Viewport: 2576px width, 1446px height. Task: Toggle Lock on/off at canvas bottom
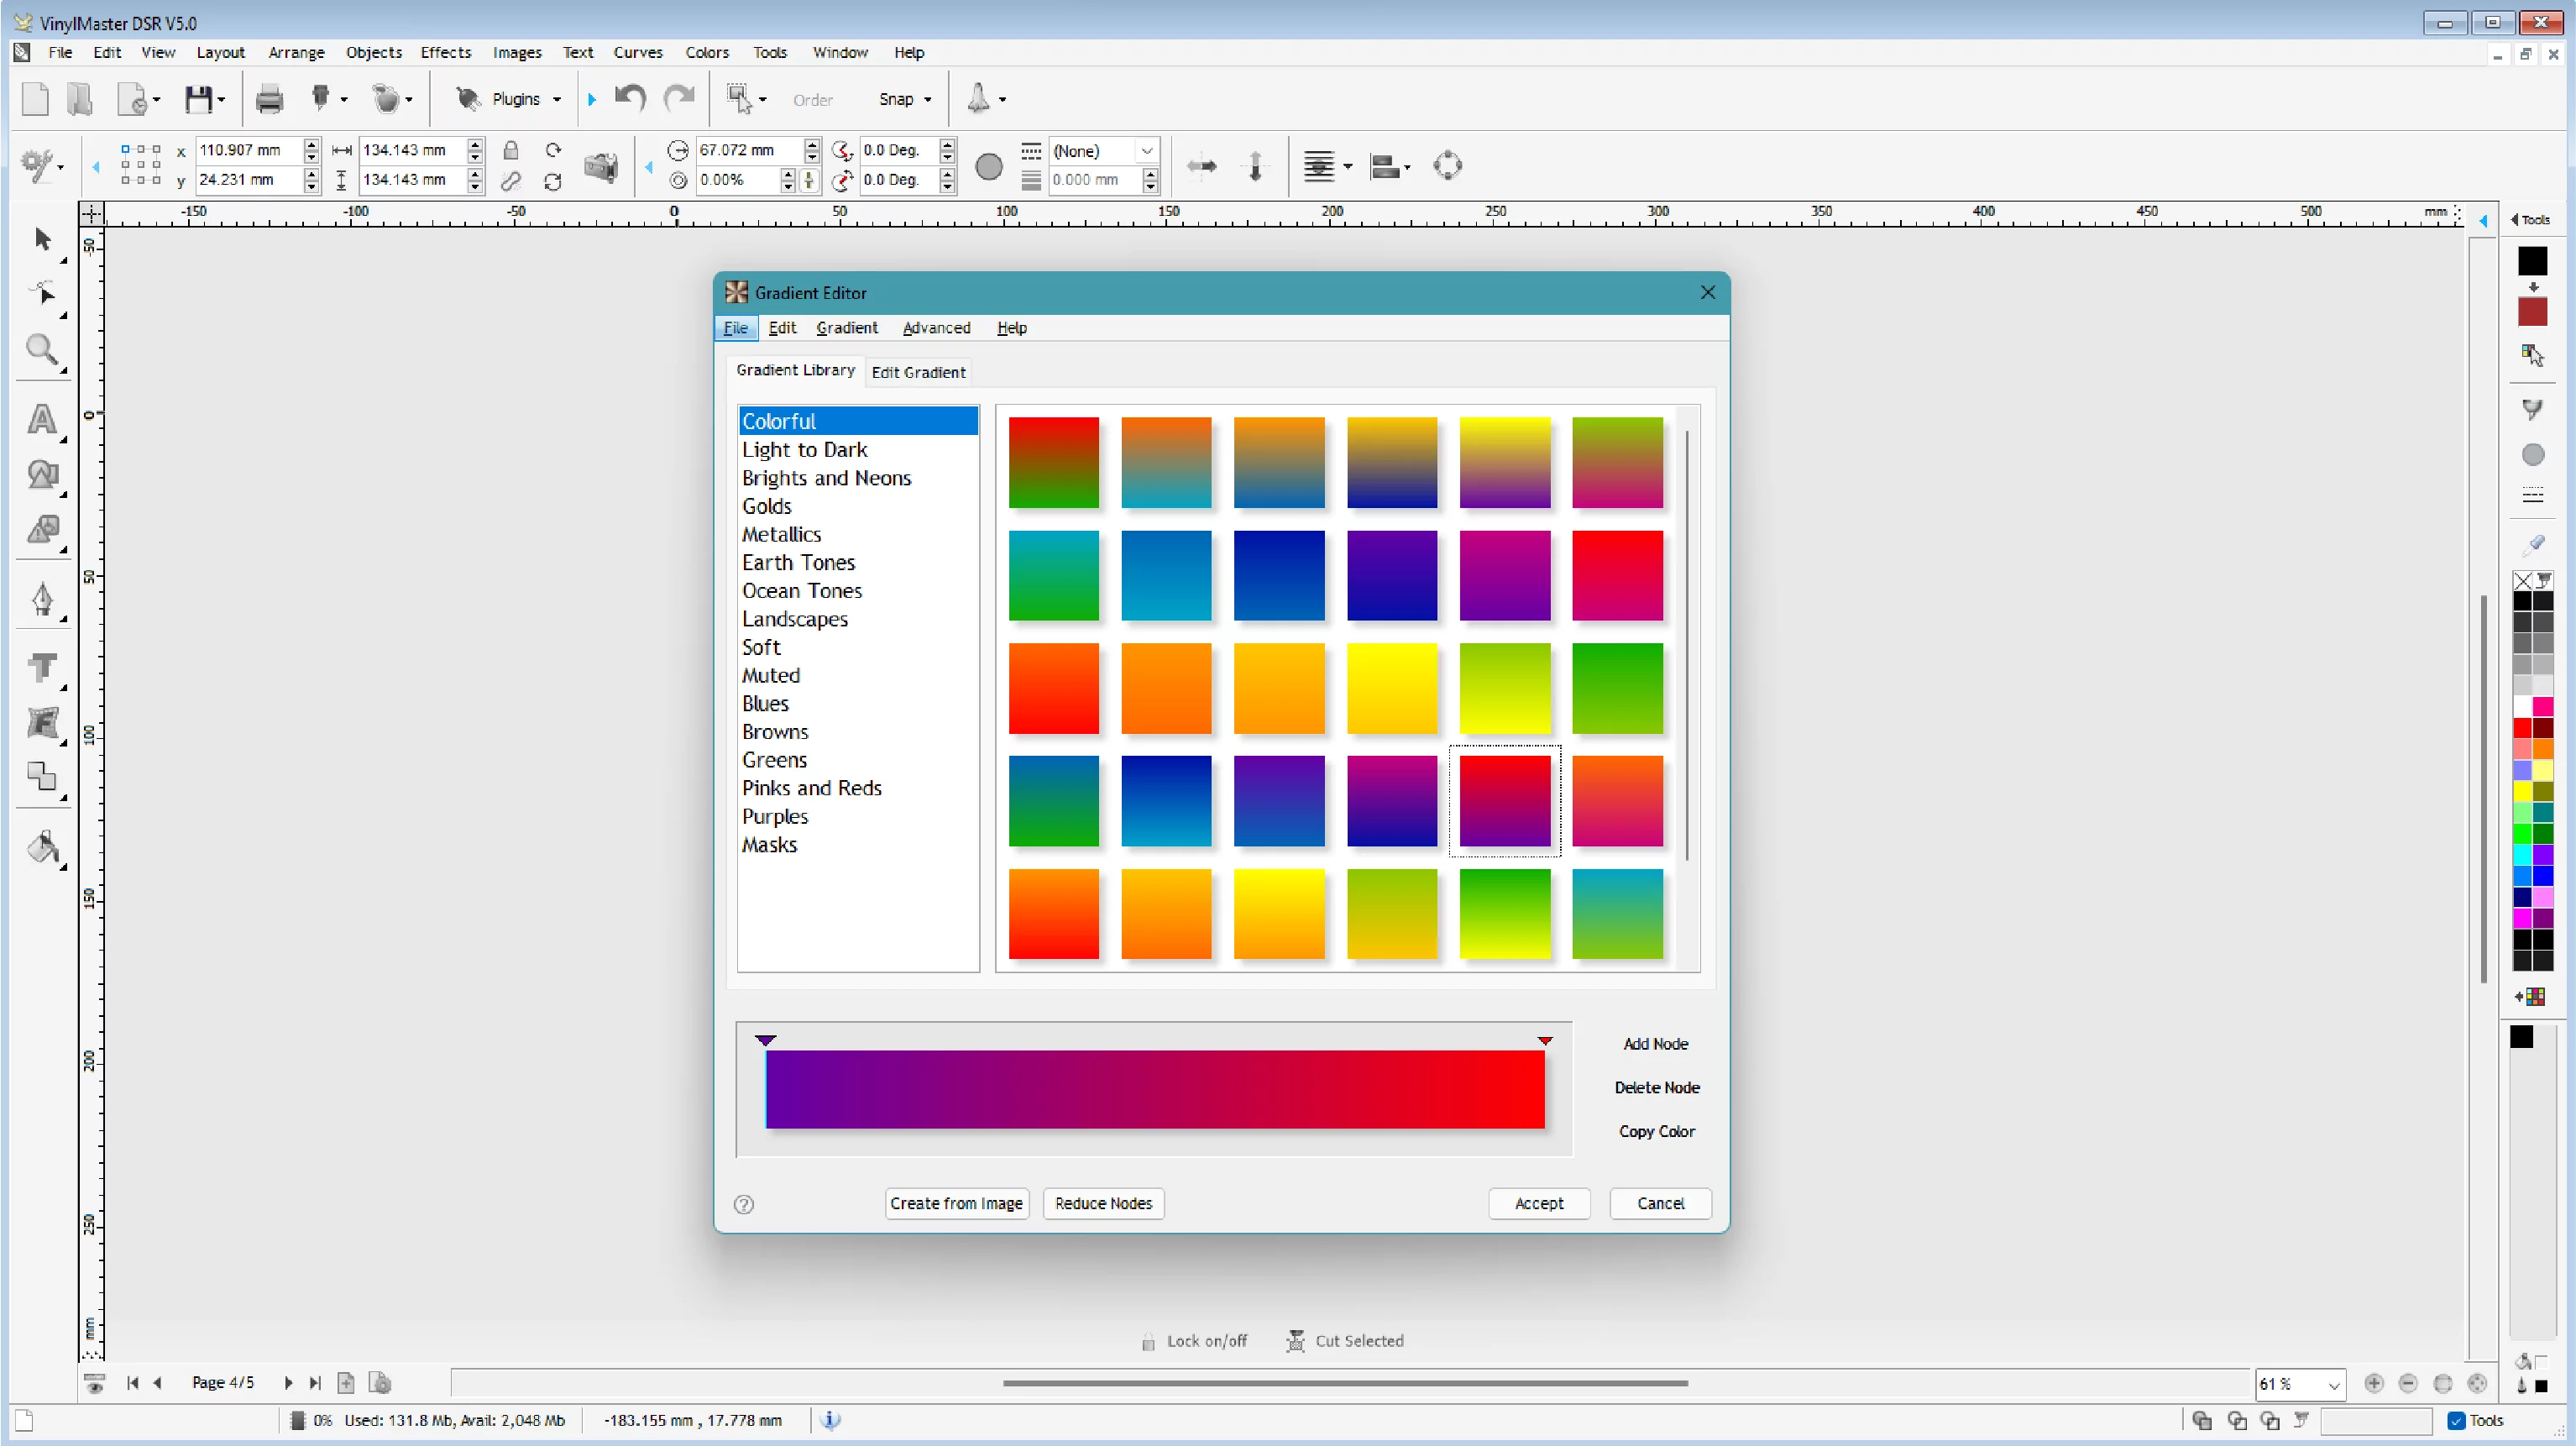(1195, 1341)
